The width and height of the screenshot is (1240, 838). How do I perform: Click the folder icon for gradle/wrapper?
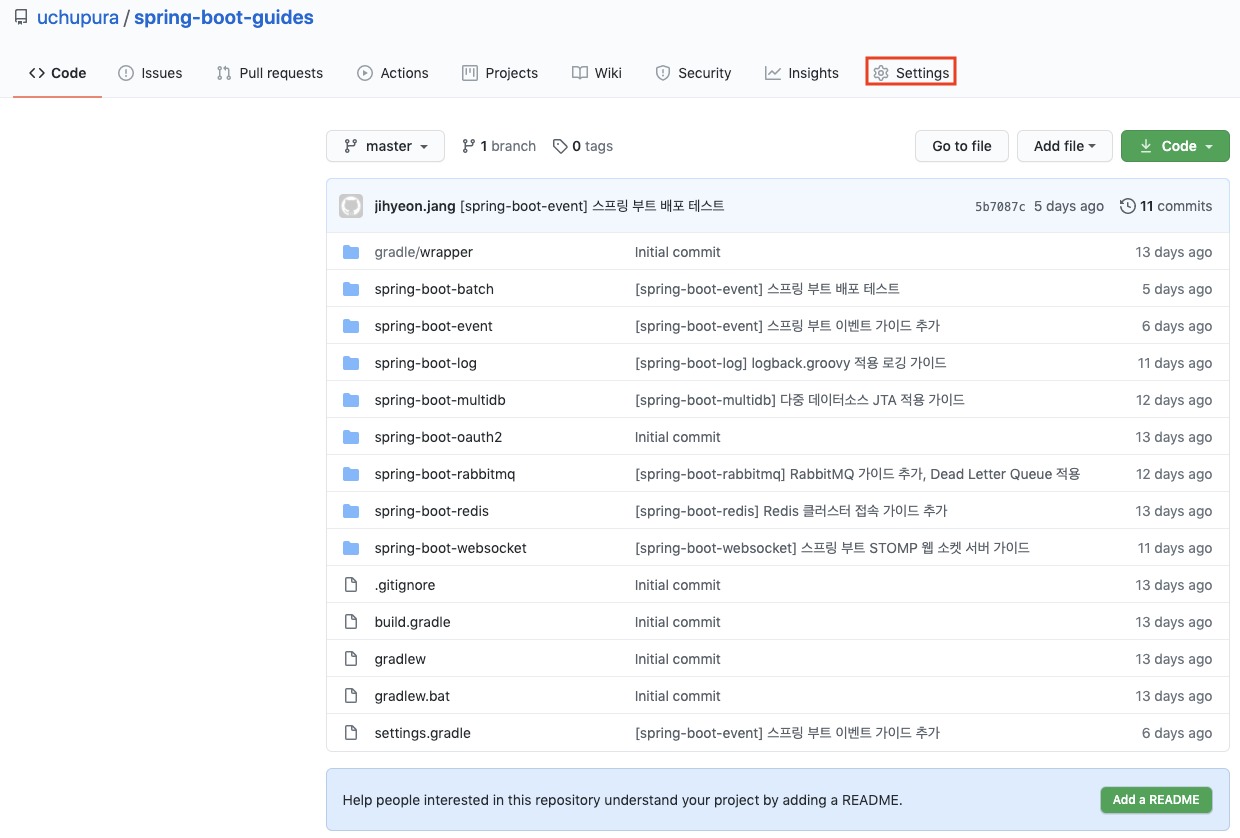point(351,252)
